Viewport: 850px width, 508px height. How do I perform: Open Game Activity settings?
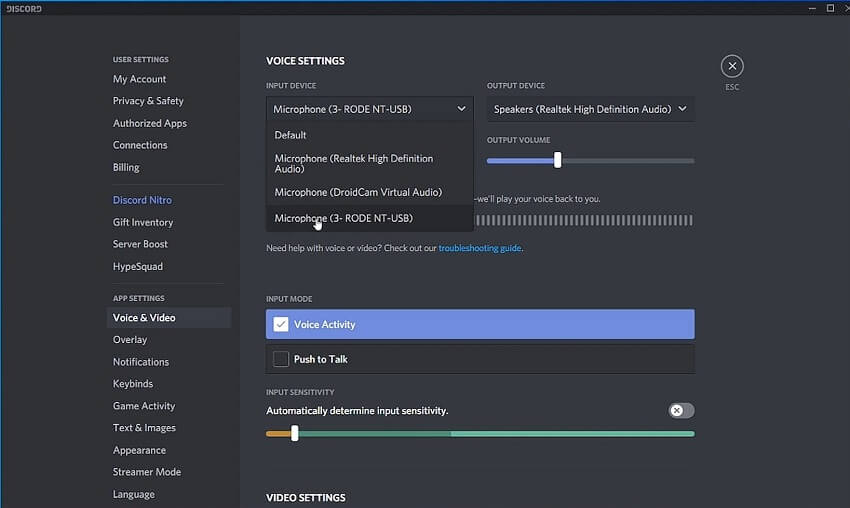[x=144, y=406]
